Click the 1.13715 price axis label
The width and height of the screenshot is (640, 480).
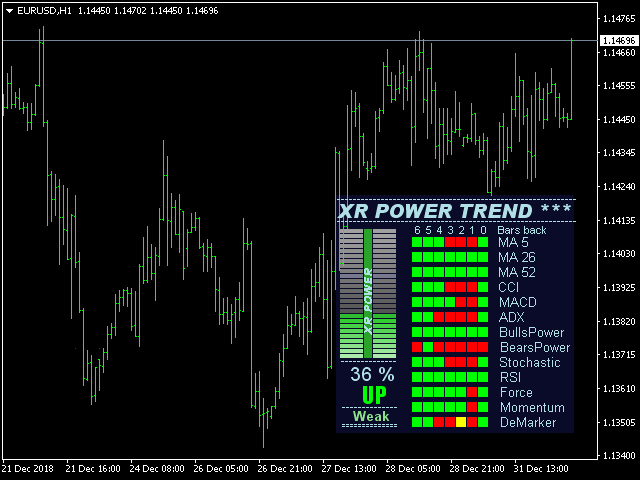point(619,355)
